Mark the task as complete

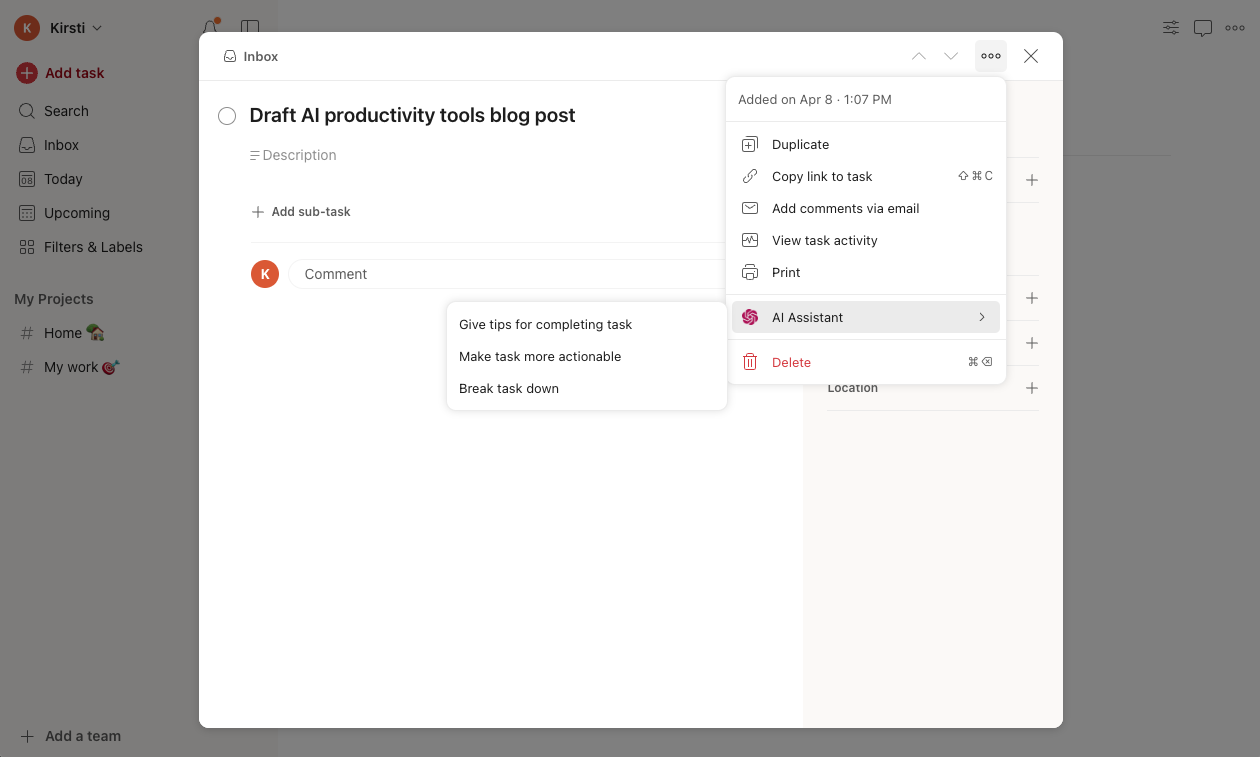point(227,116)
